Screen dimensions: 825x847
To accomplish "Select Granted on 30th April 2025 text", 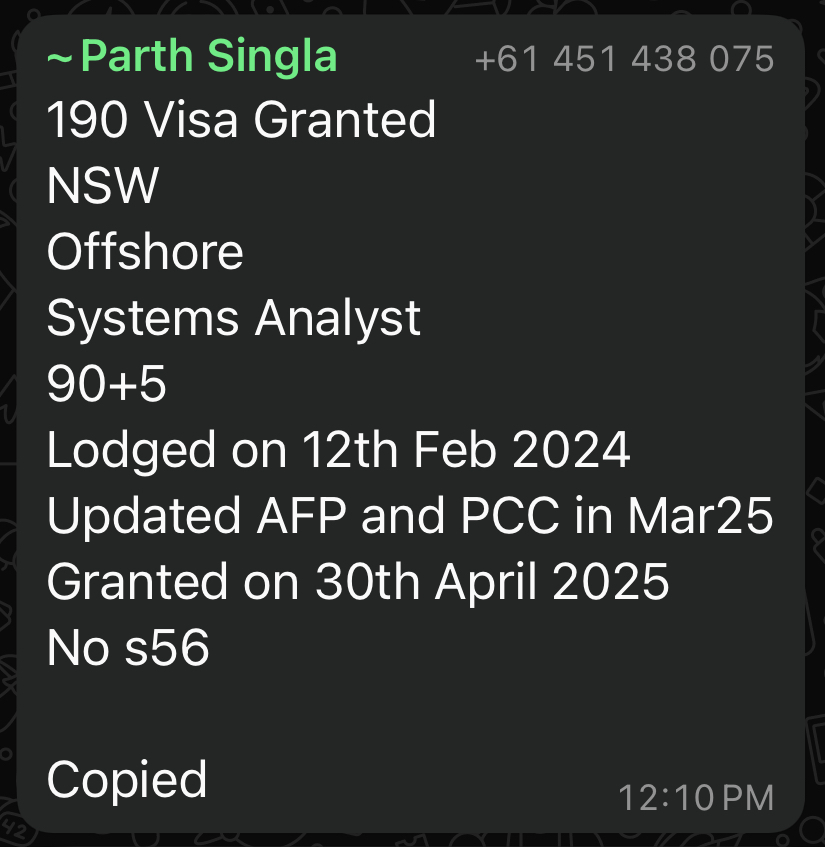I will [358, 583].
